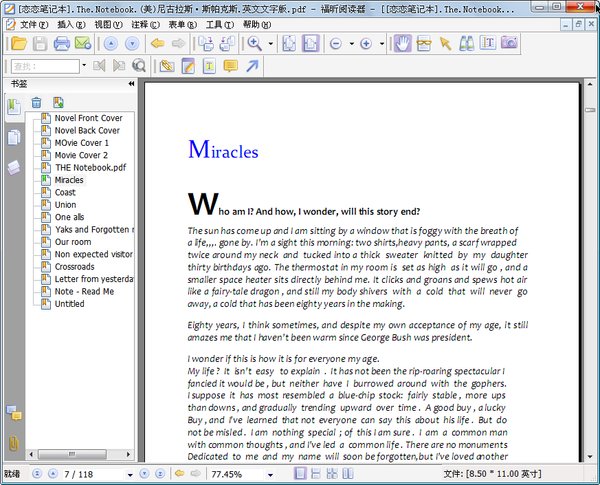Open the 注释 menu

click(145, 25)
